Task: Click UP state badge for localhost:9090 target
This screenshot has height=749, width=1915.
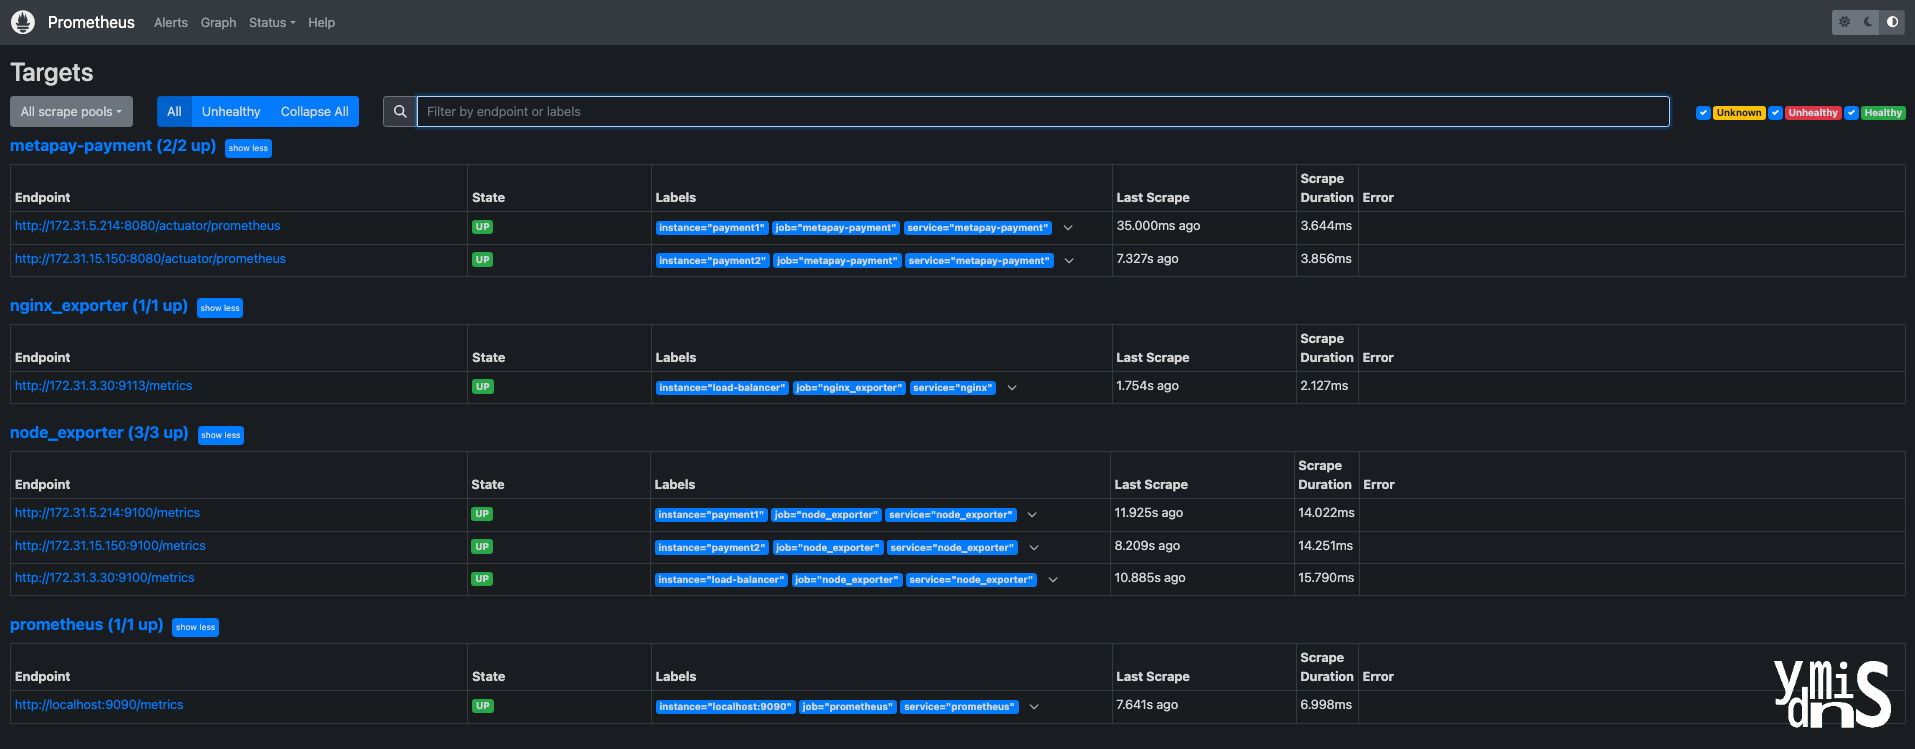Action: point(483,706)
